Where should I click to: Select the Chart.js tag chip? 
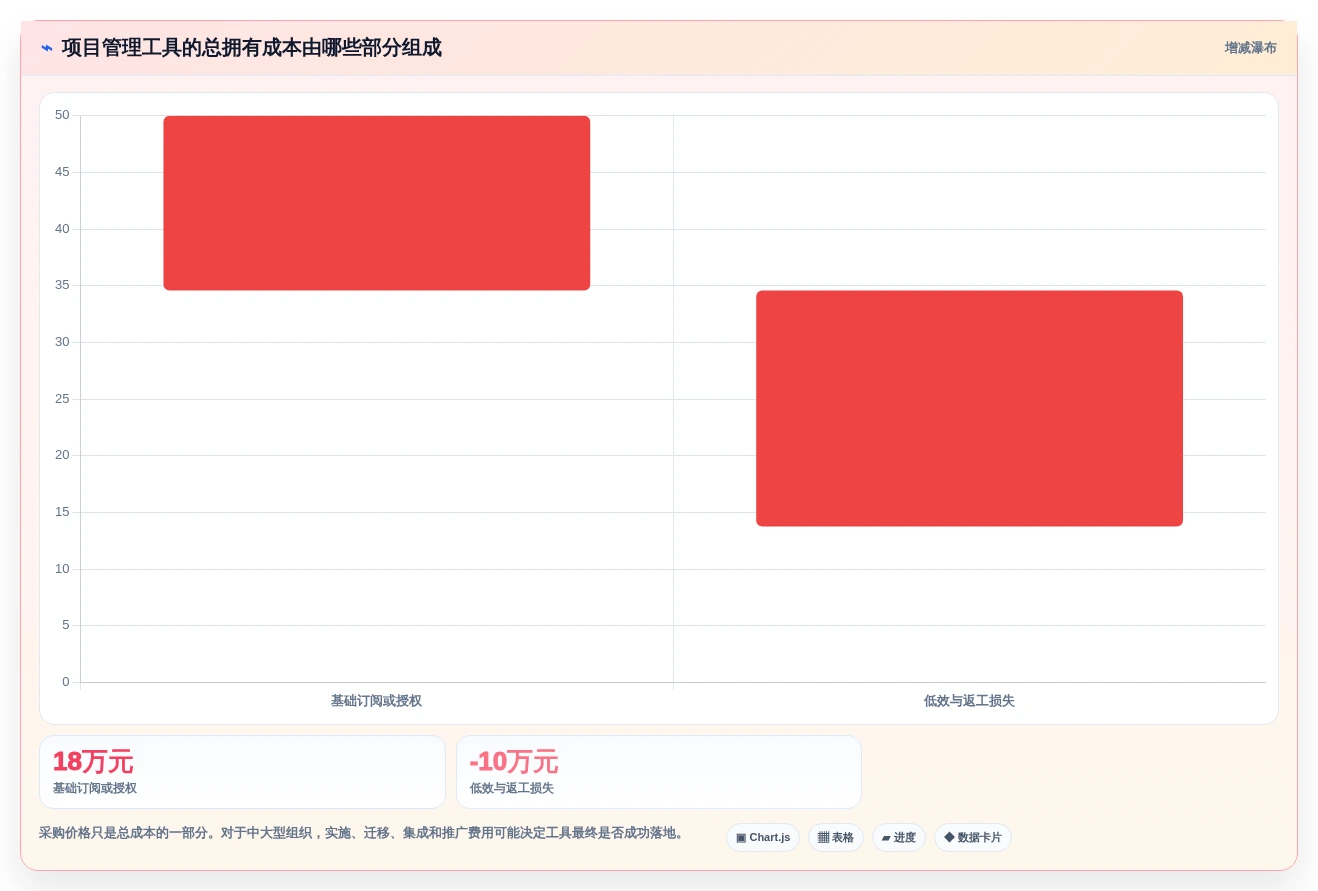[x=763, y=838]
